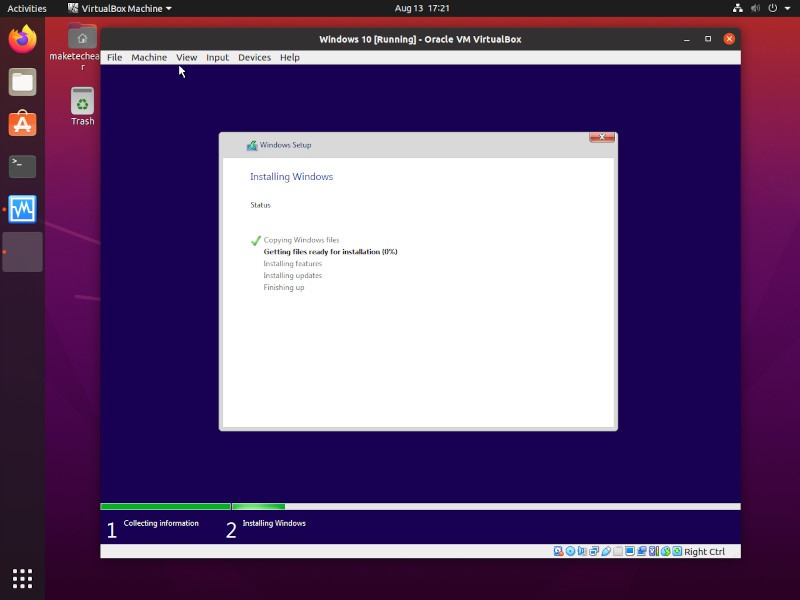Open Terminal from the dock
Viewport: 800px width, 600px height.
tap(22, 166)
